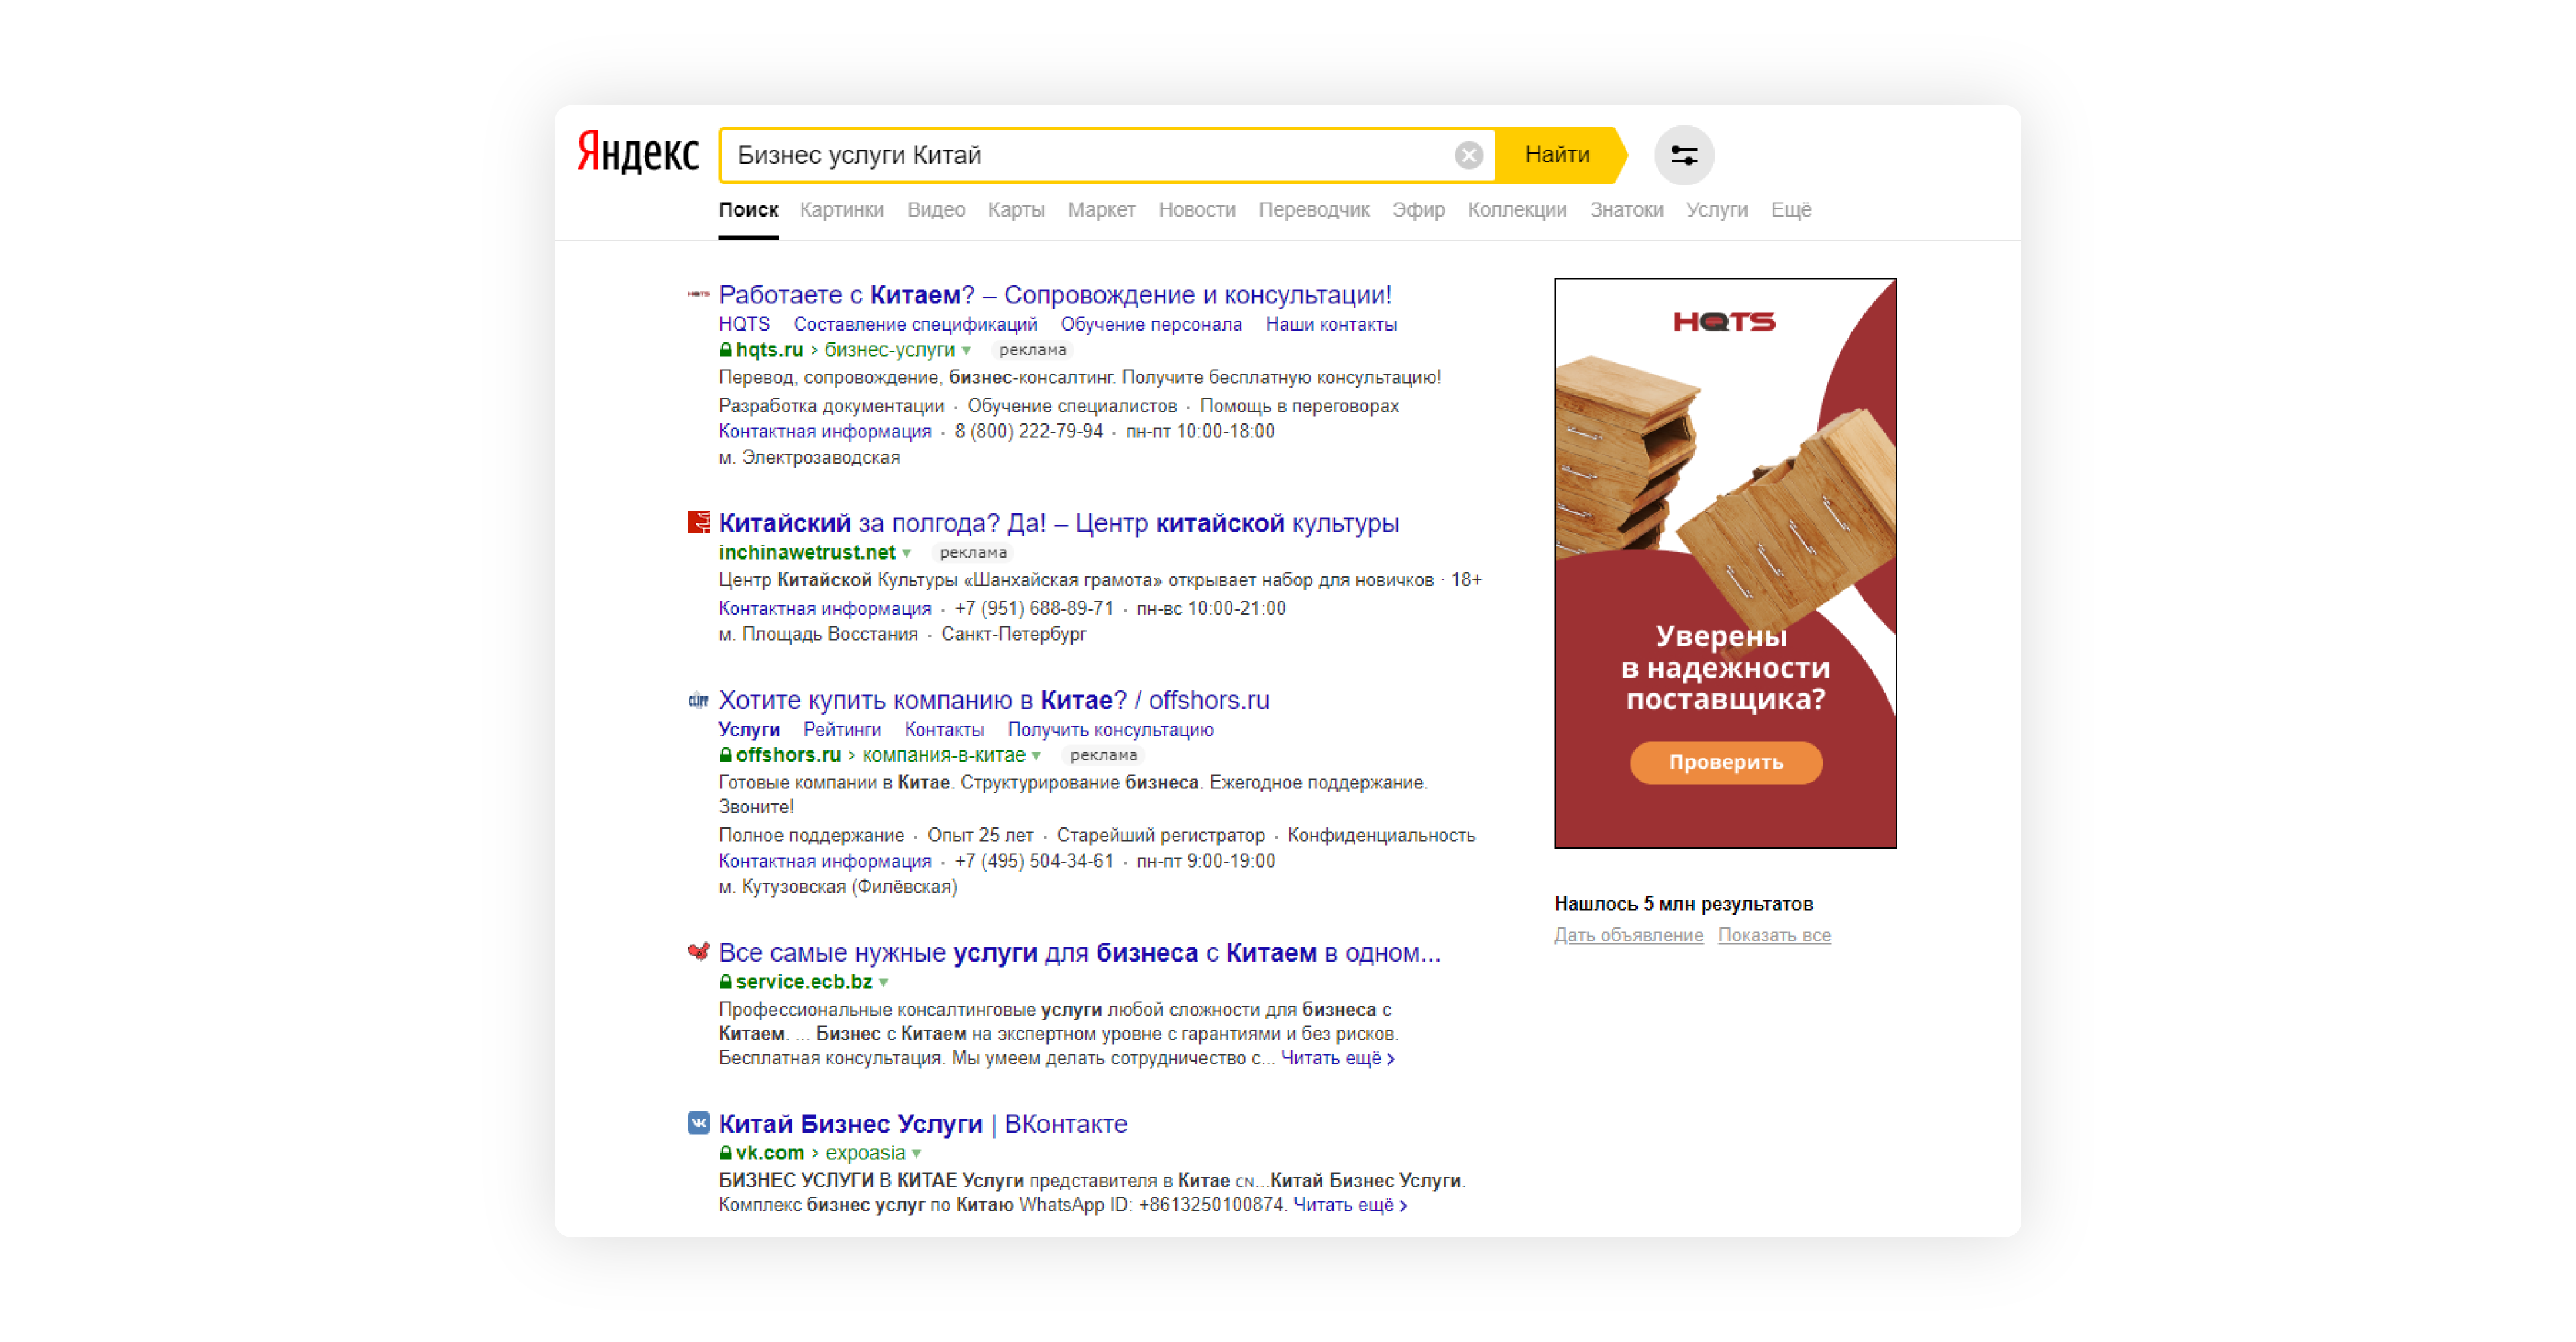This screenshot has width=2576, height=1342.
Task: Click the VK favicon near ВКонтакте result
Action: [x=698, y=1123]
